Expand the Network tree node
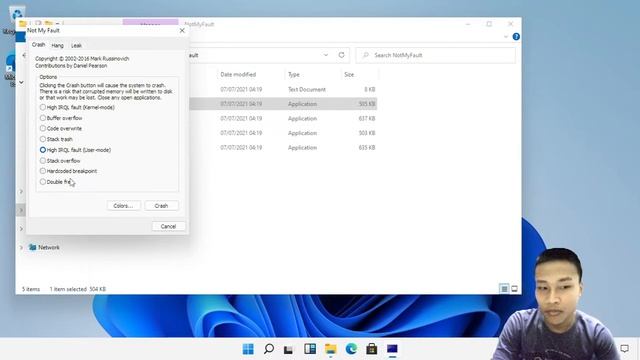 pos(21,247)
